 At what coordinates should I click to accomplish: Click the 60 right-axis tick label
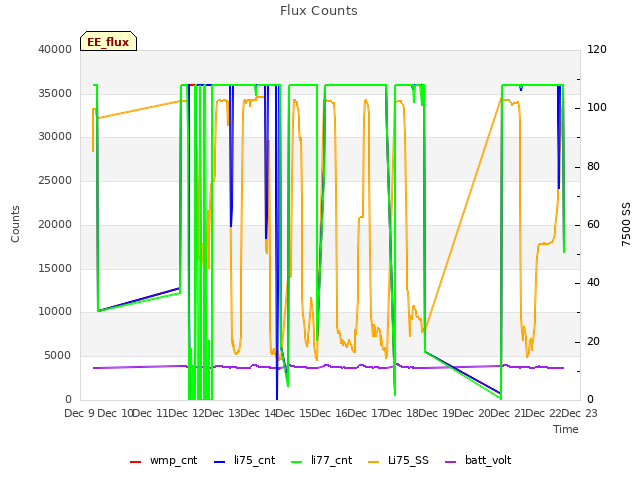pyautogui.click(x=593, y=224)
